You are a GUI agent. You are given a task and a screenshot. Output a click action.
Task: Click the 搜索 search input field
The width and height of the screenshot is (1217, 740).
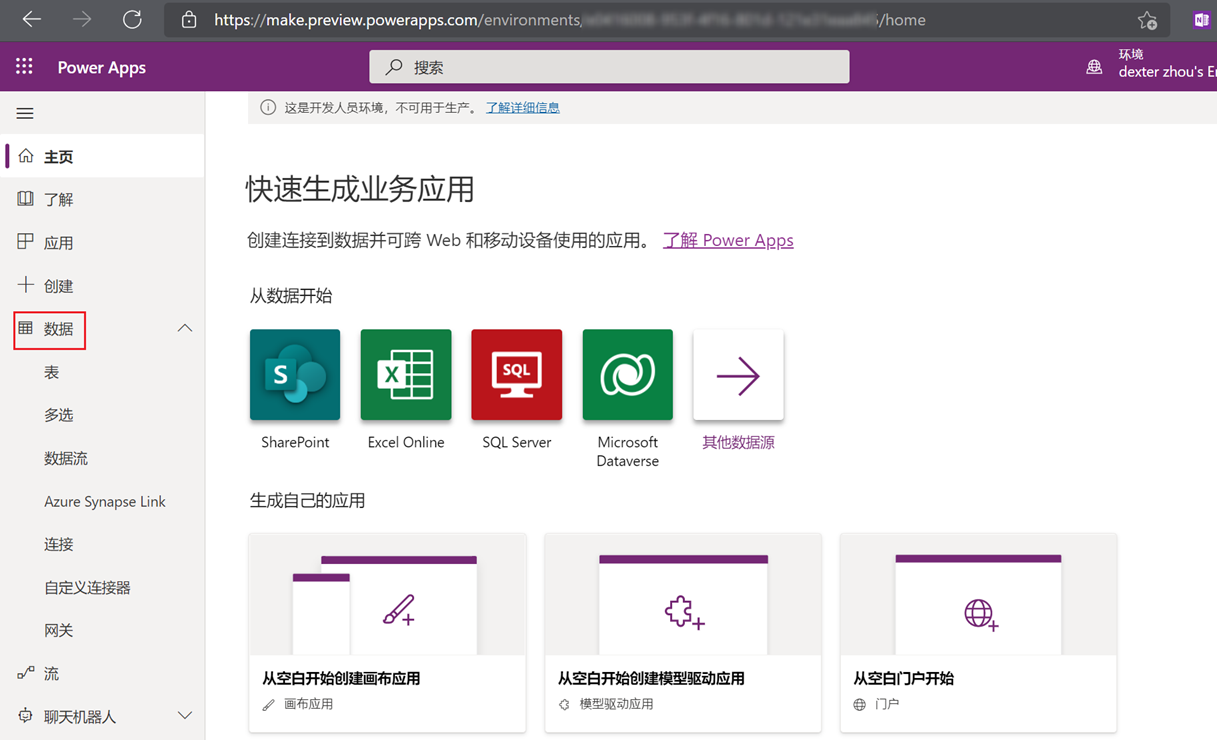click(609, 67)
